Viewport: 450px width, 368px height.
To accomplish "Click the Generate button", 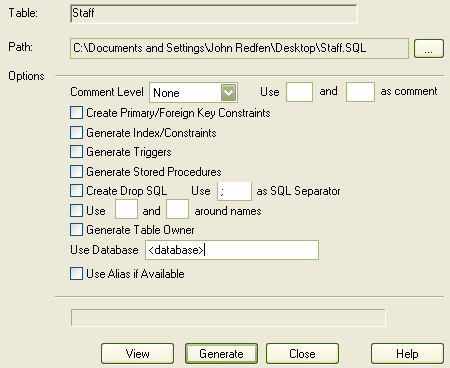I will coord(221,354).
